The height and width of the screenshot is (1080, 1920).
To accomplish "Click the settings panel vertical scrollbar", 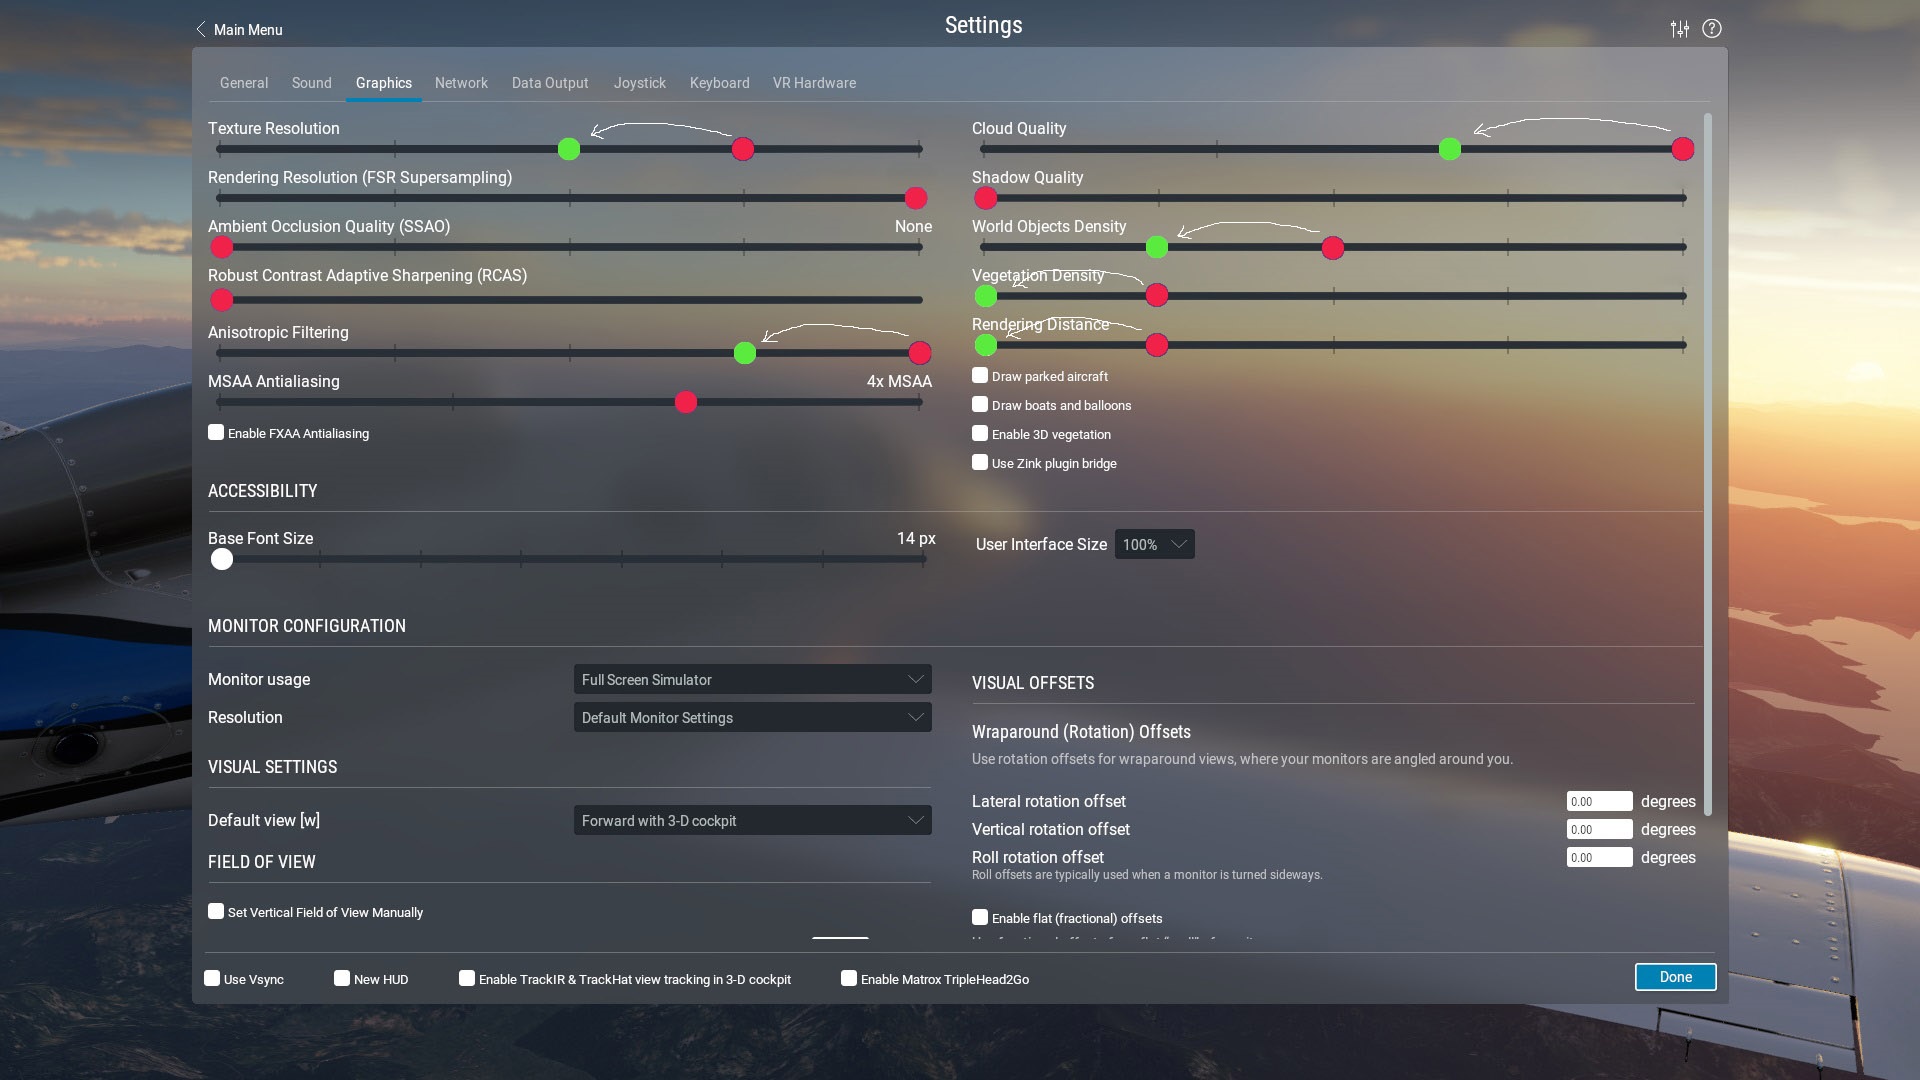I will click(1708, 465).
